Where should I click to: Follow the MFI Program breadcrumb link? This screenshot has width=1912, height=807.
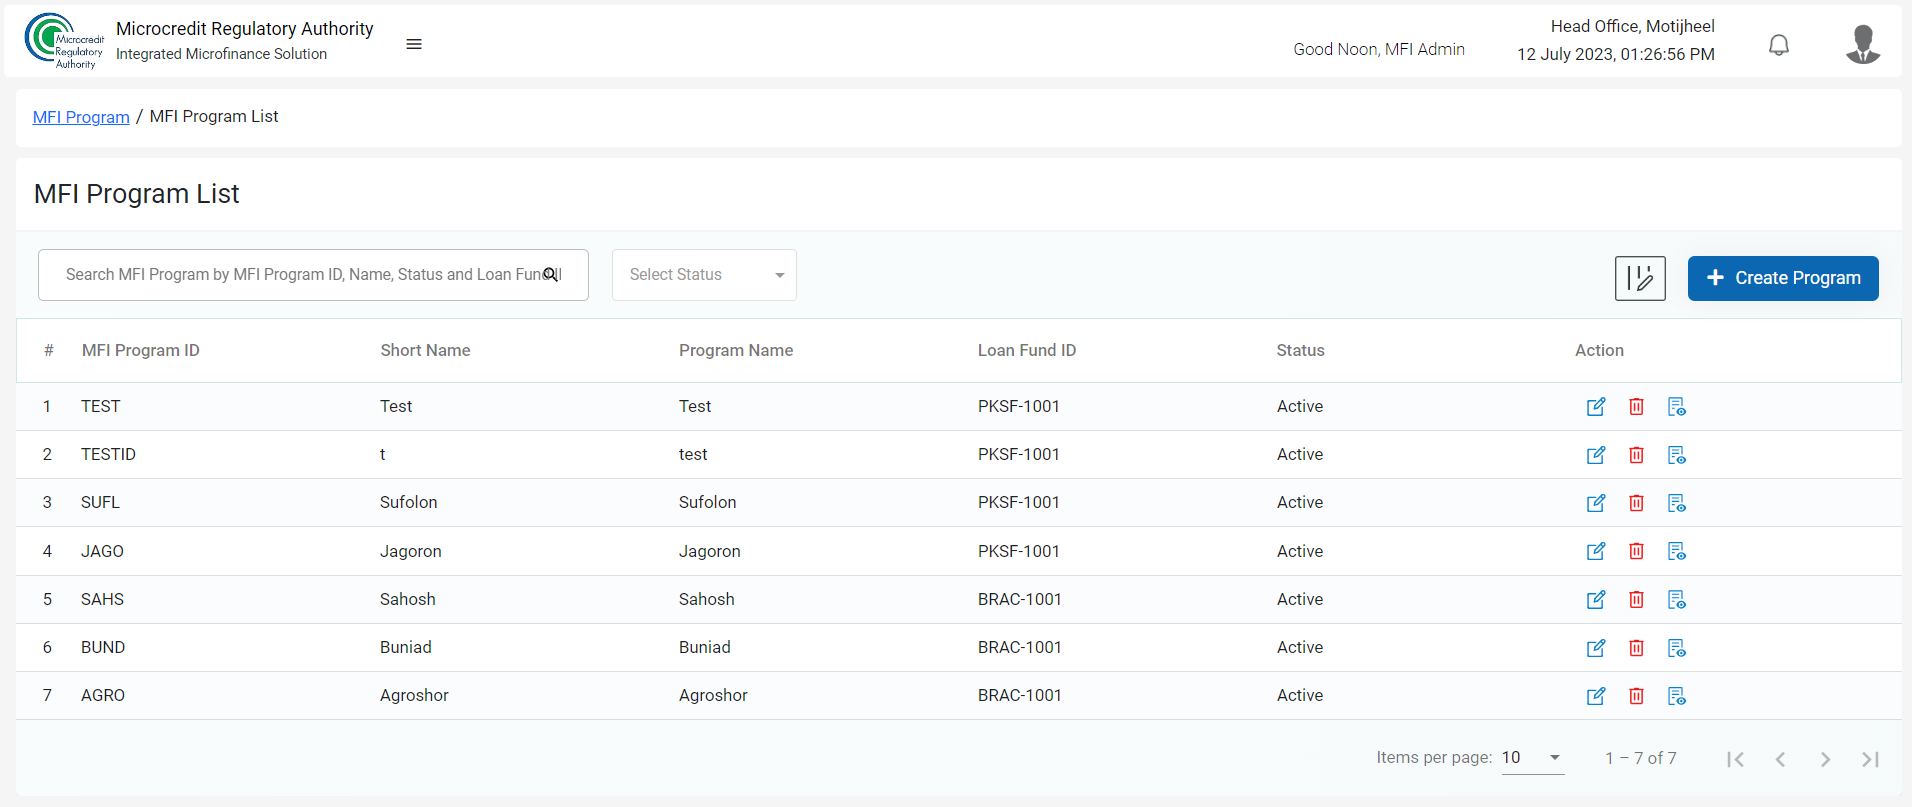pyautogui.click(x=81, y=117)
